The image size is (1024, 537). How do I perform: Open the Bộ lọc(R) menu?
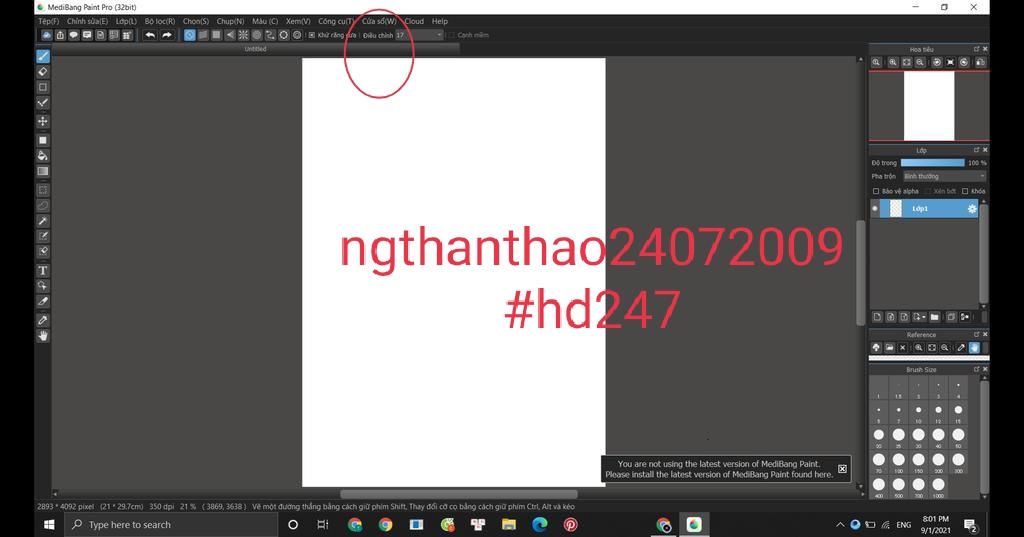(160, 22)
